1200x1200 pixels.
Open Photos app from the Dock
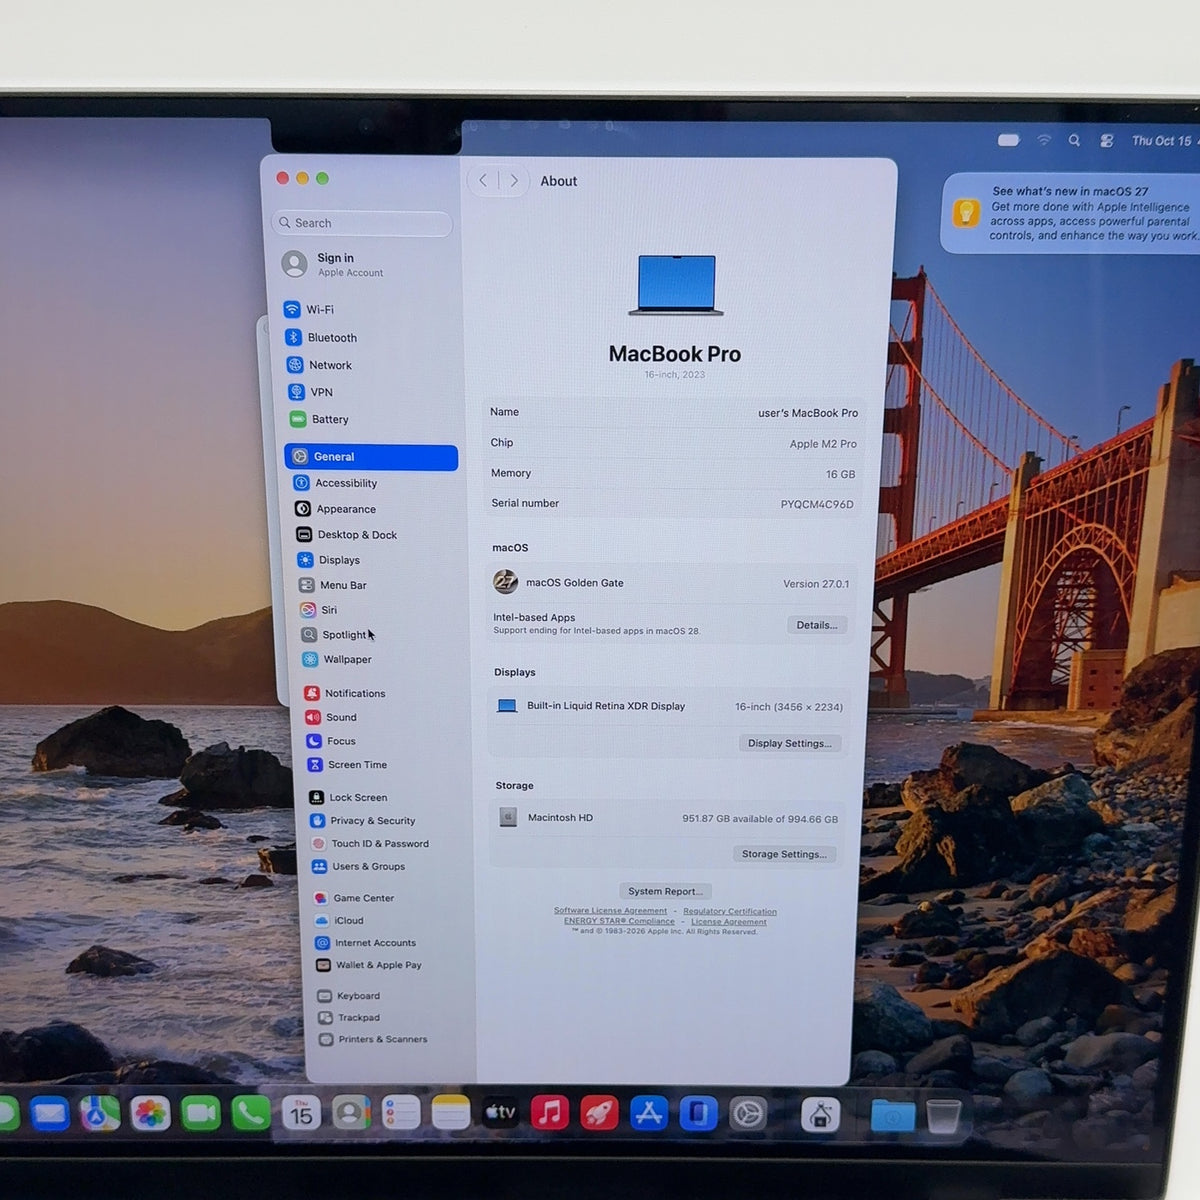coord(151,1113)
